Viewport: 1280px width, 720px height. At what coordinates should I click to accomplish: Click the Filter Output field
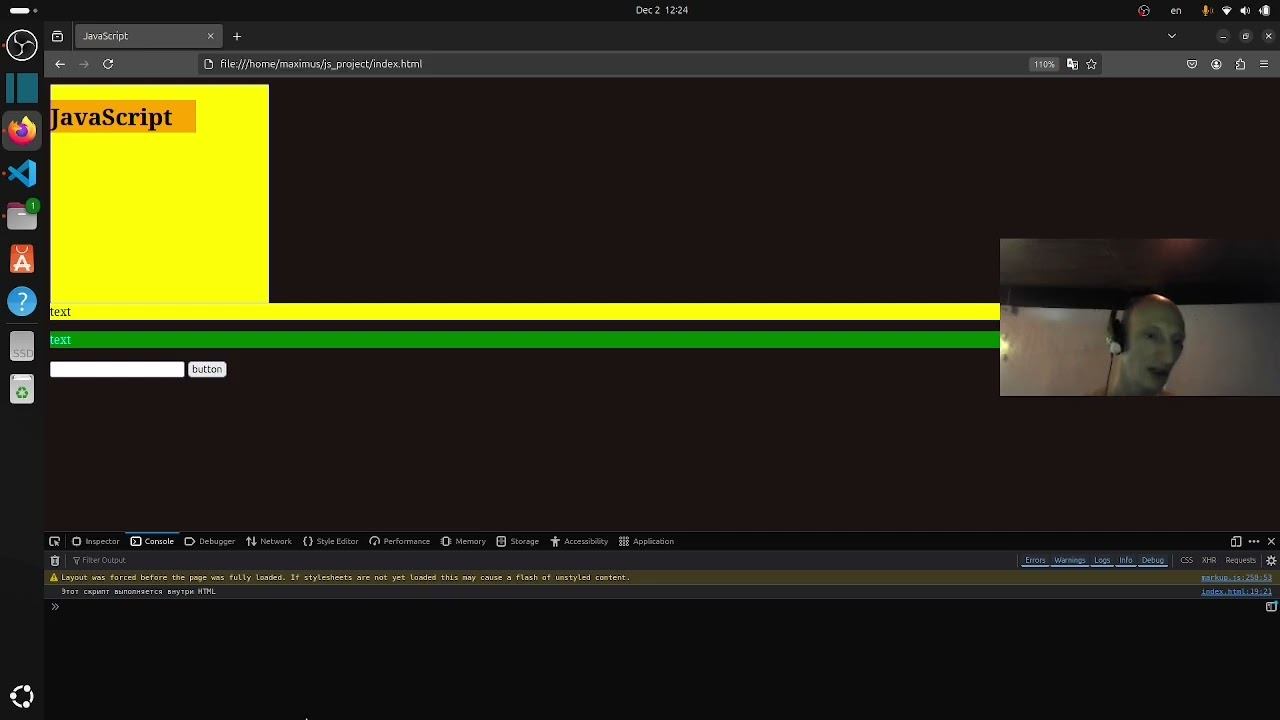coord(540,560)
